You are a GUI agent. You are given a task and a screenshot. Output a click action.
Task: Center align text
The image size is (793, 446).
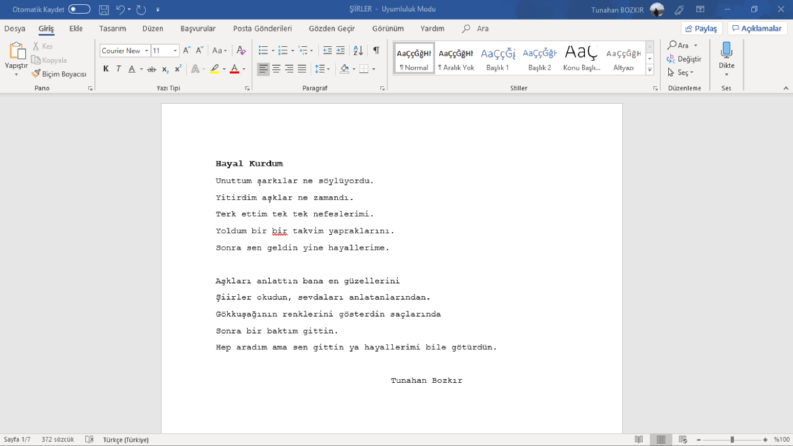tap(276, 69)
